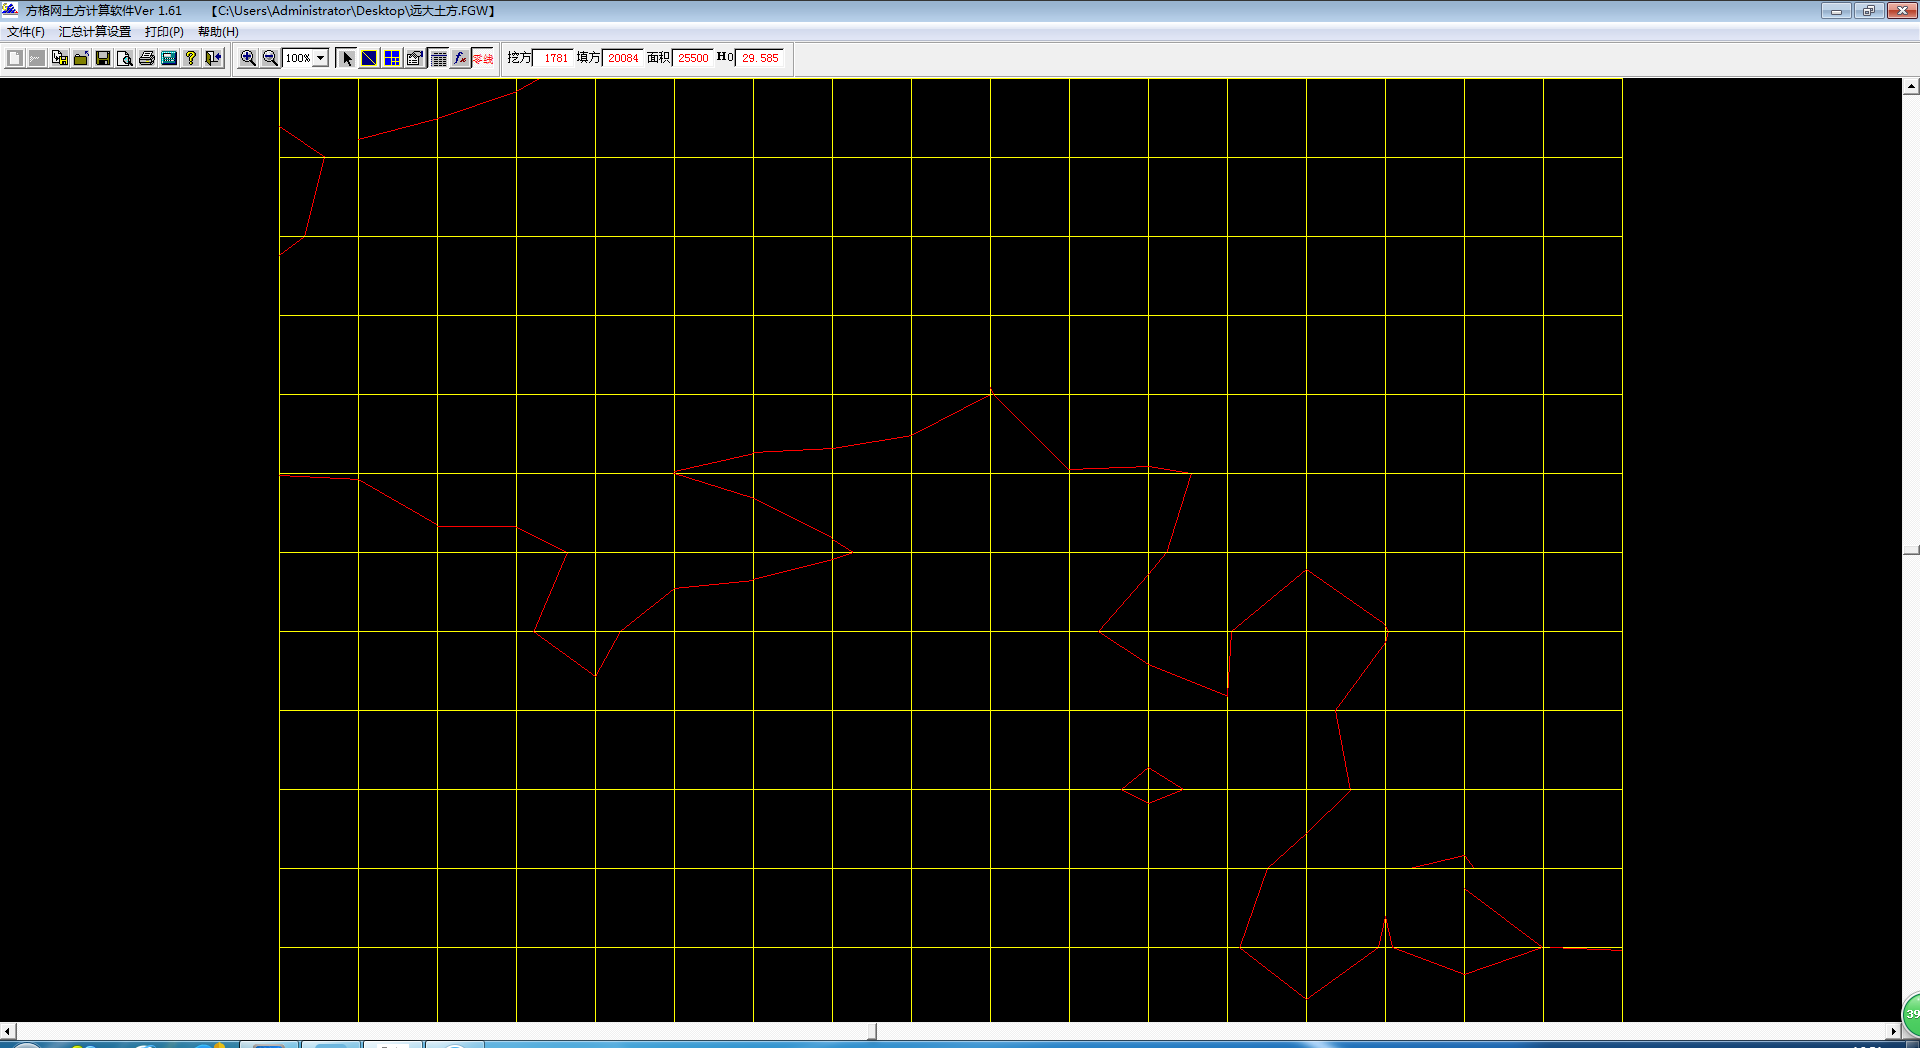Click the fx formula icon
This screenshot has height=1048, width=1920.
460,58
